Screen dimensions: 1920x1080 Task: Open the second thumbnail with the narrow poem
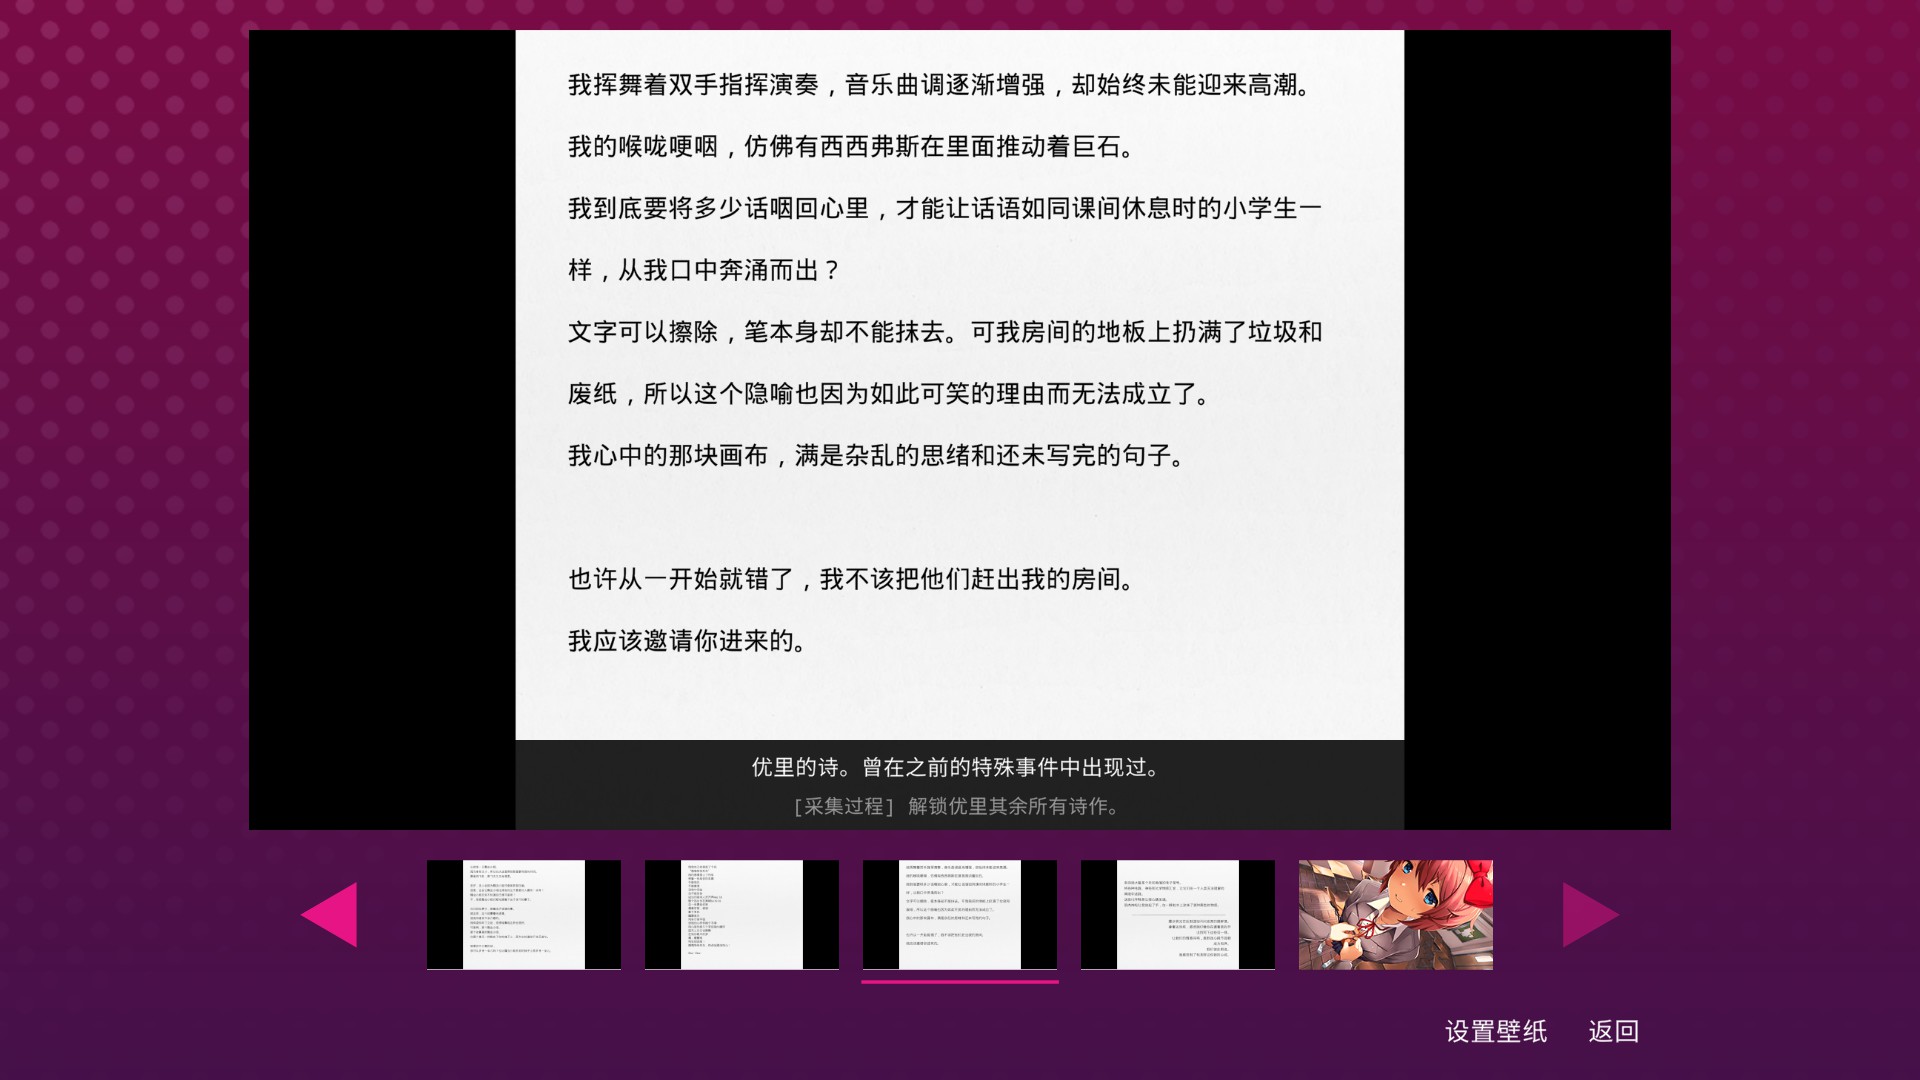(x=741, y=914)
